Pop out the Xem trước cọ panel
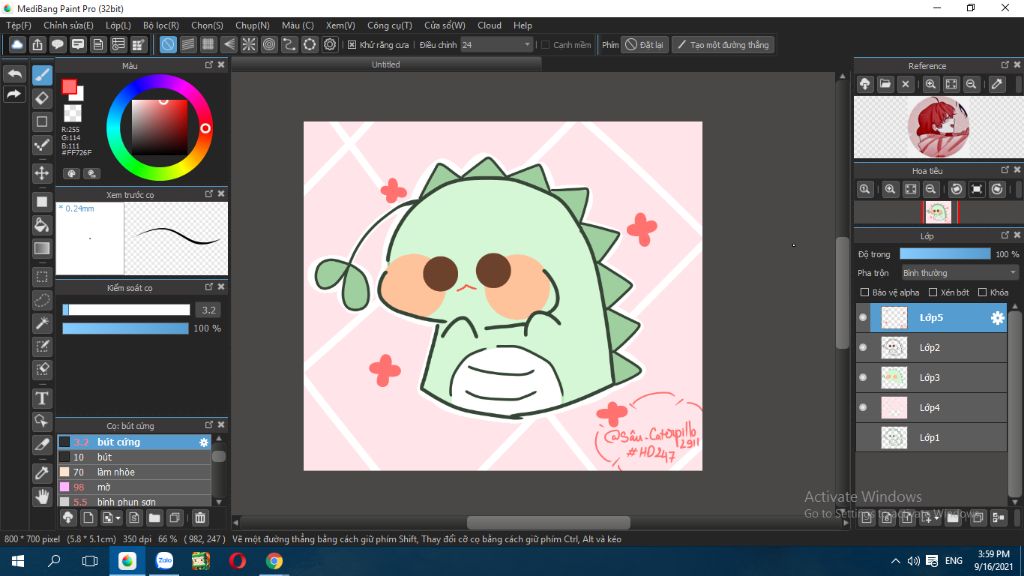 click(x=209, y=194)
